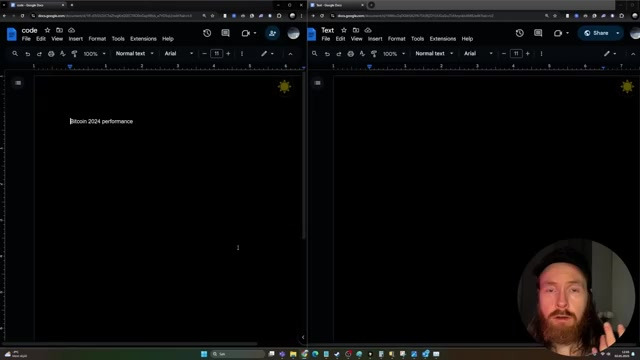Print the Text document
This screenshot has height=360, width=640.
351,53
